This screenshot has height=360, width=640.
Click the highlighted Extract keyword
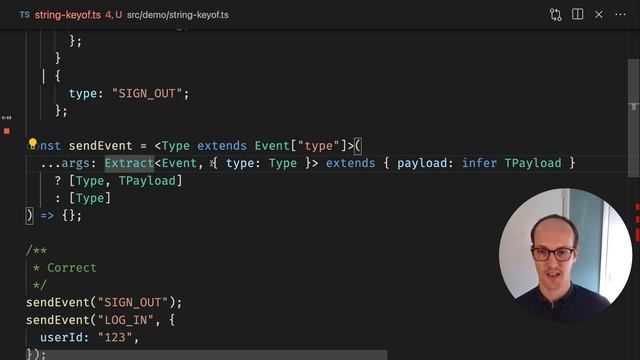129,163
